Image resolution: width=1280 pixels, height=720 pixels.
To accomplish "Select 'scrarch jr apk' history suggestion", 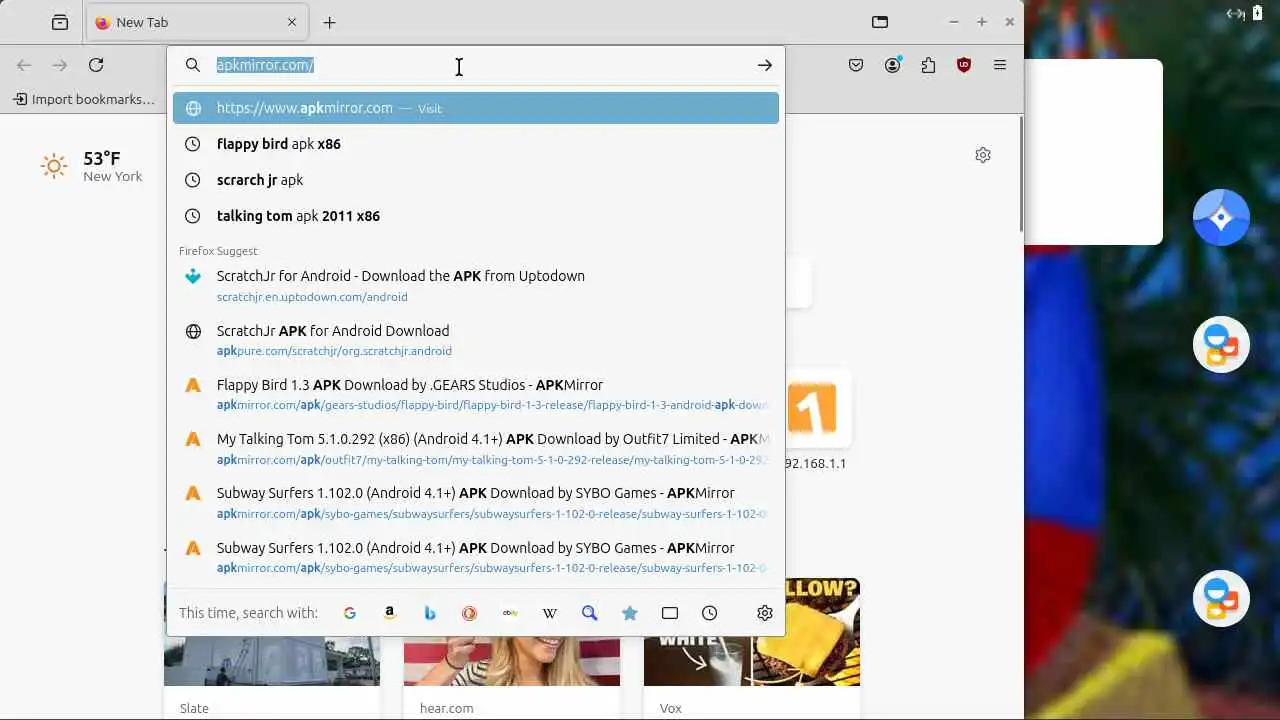I will click(476, 180).
